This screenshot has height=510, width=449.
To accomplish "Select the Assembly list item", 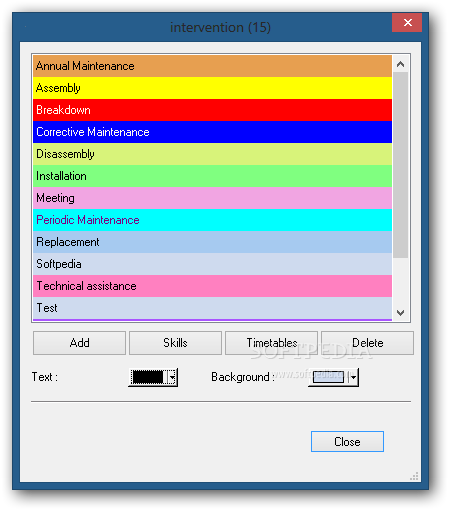I will pos(212,88).
